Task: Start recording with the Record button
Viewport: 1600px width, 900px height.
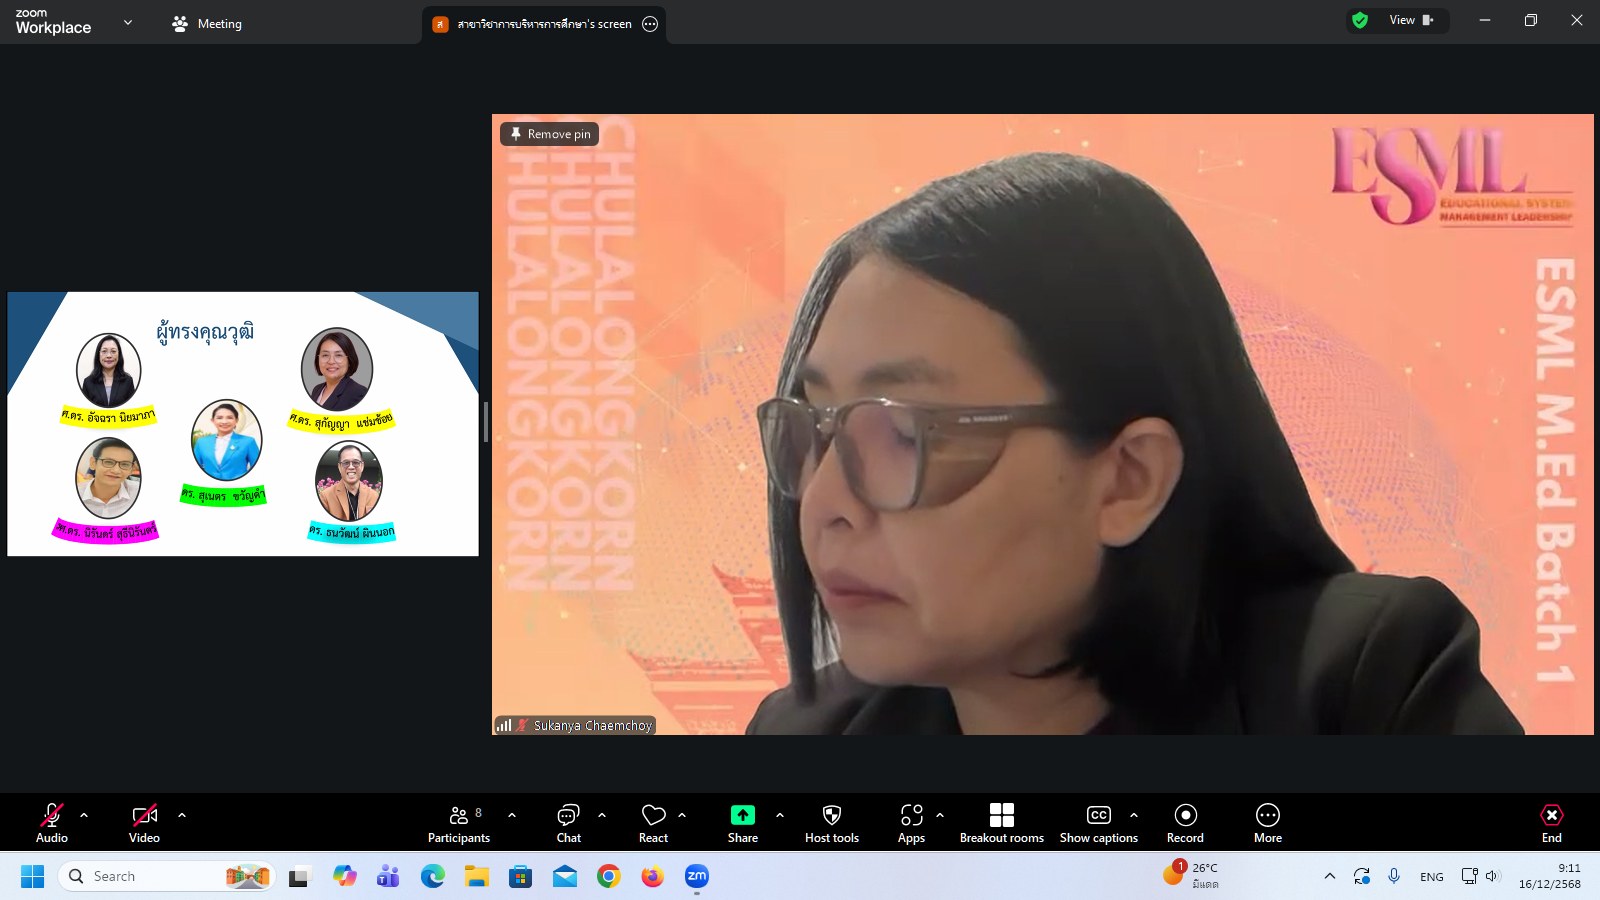Action: click(1185, 824)
